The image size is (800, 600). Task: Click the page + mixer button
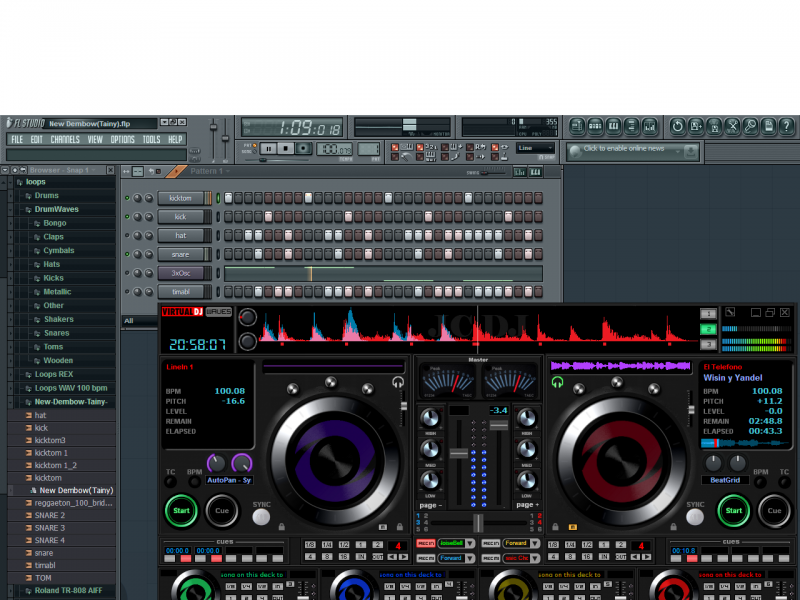527,505
